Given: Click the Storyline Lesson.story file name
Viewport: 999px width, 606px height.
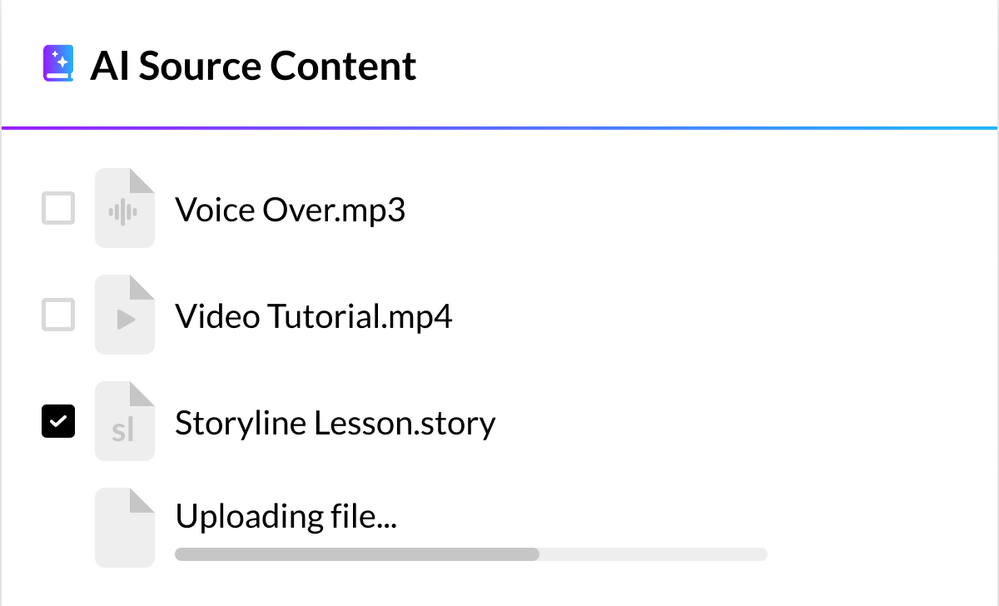Looking at the screenshot, I should coord(335,423).
